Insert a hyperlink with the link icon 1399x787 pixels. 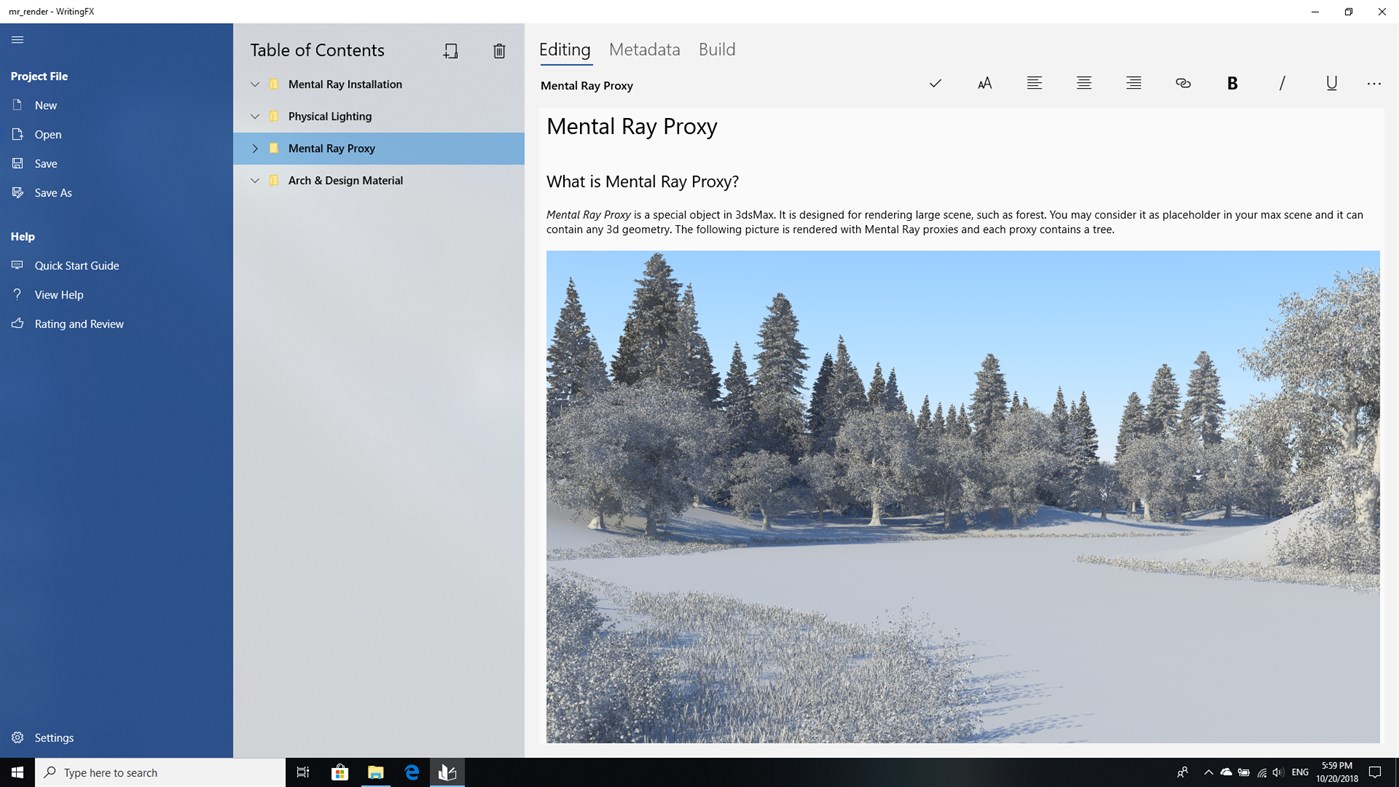coord(1182,84)
